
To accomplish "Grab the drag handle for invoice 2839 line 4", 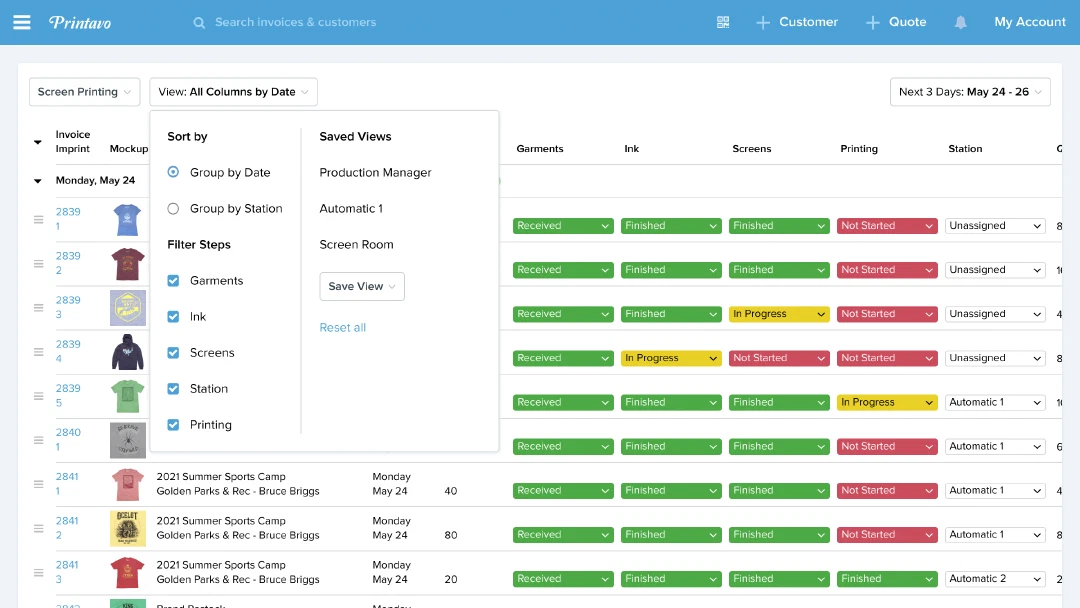I will [x=39, y=352].
